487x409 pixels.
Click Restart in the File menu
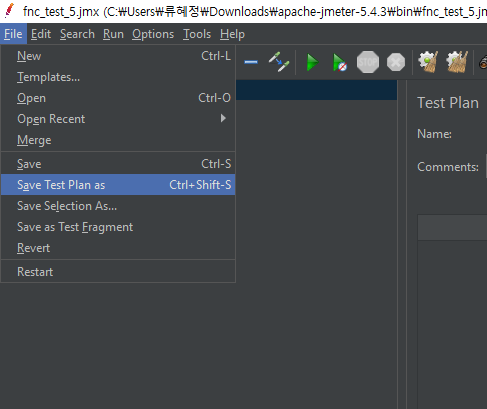pyautogui.click(x=118, y=272)
